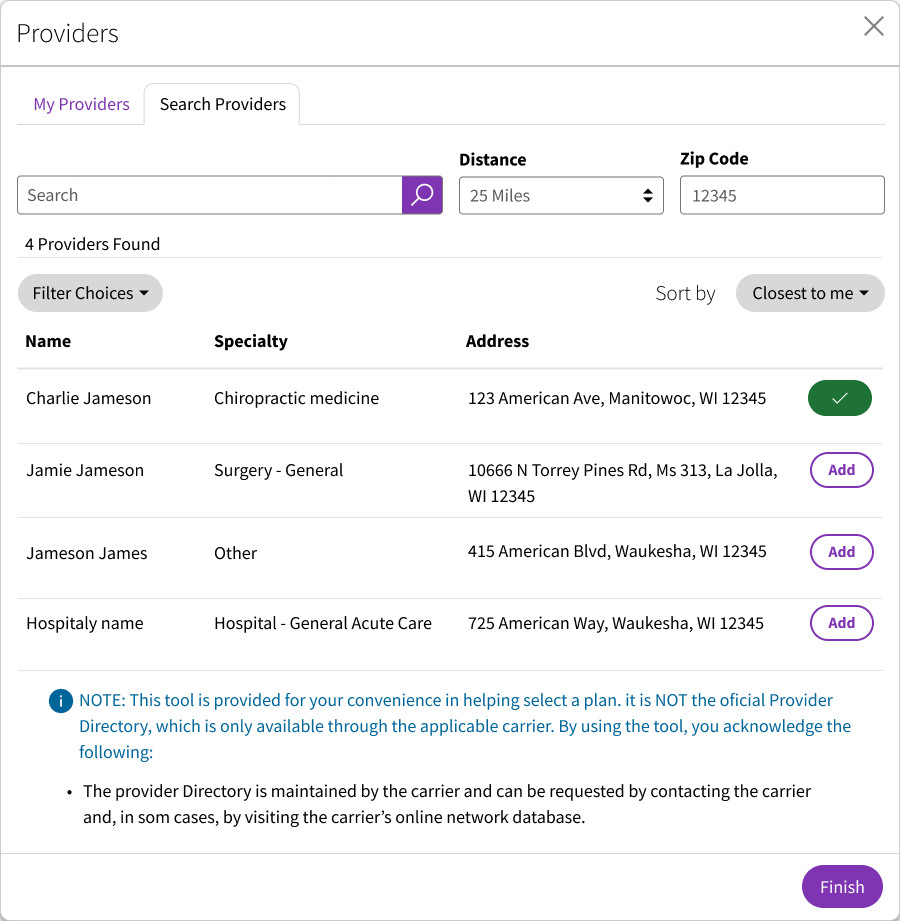The image size is (900, 921).
Task: Click the Hospital - General Acute Care specialty
Action: pos(322,623)
